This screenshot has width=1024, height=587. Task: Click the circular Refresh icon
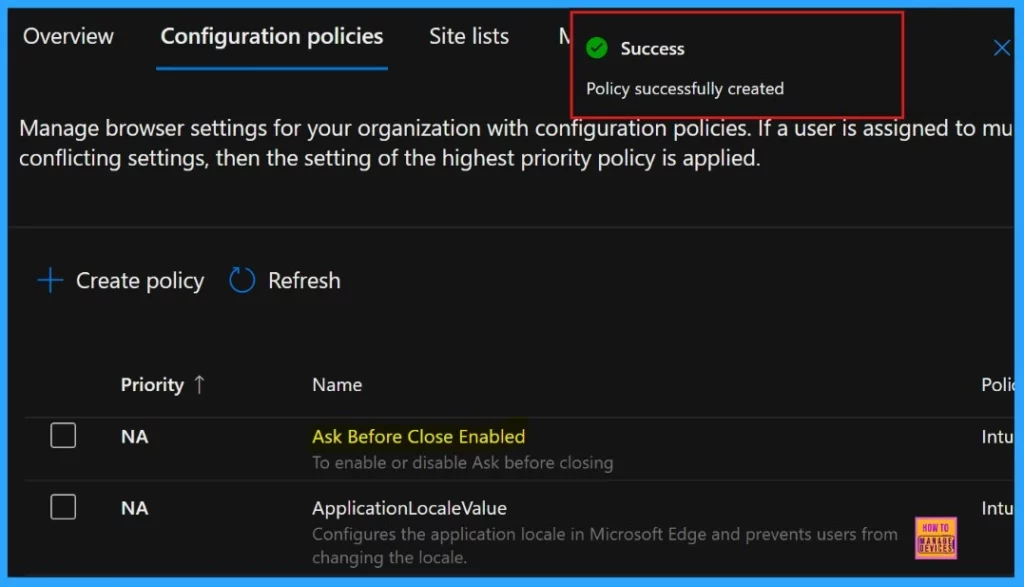click(x=242, y=280)
